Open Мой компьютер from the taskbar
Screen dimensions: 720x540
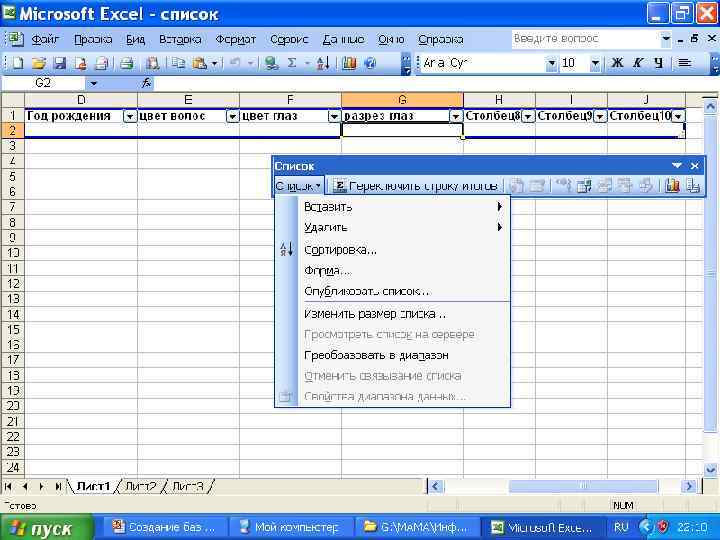tap(291, 528)
